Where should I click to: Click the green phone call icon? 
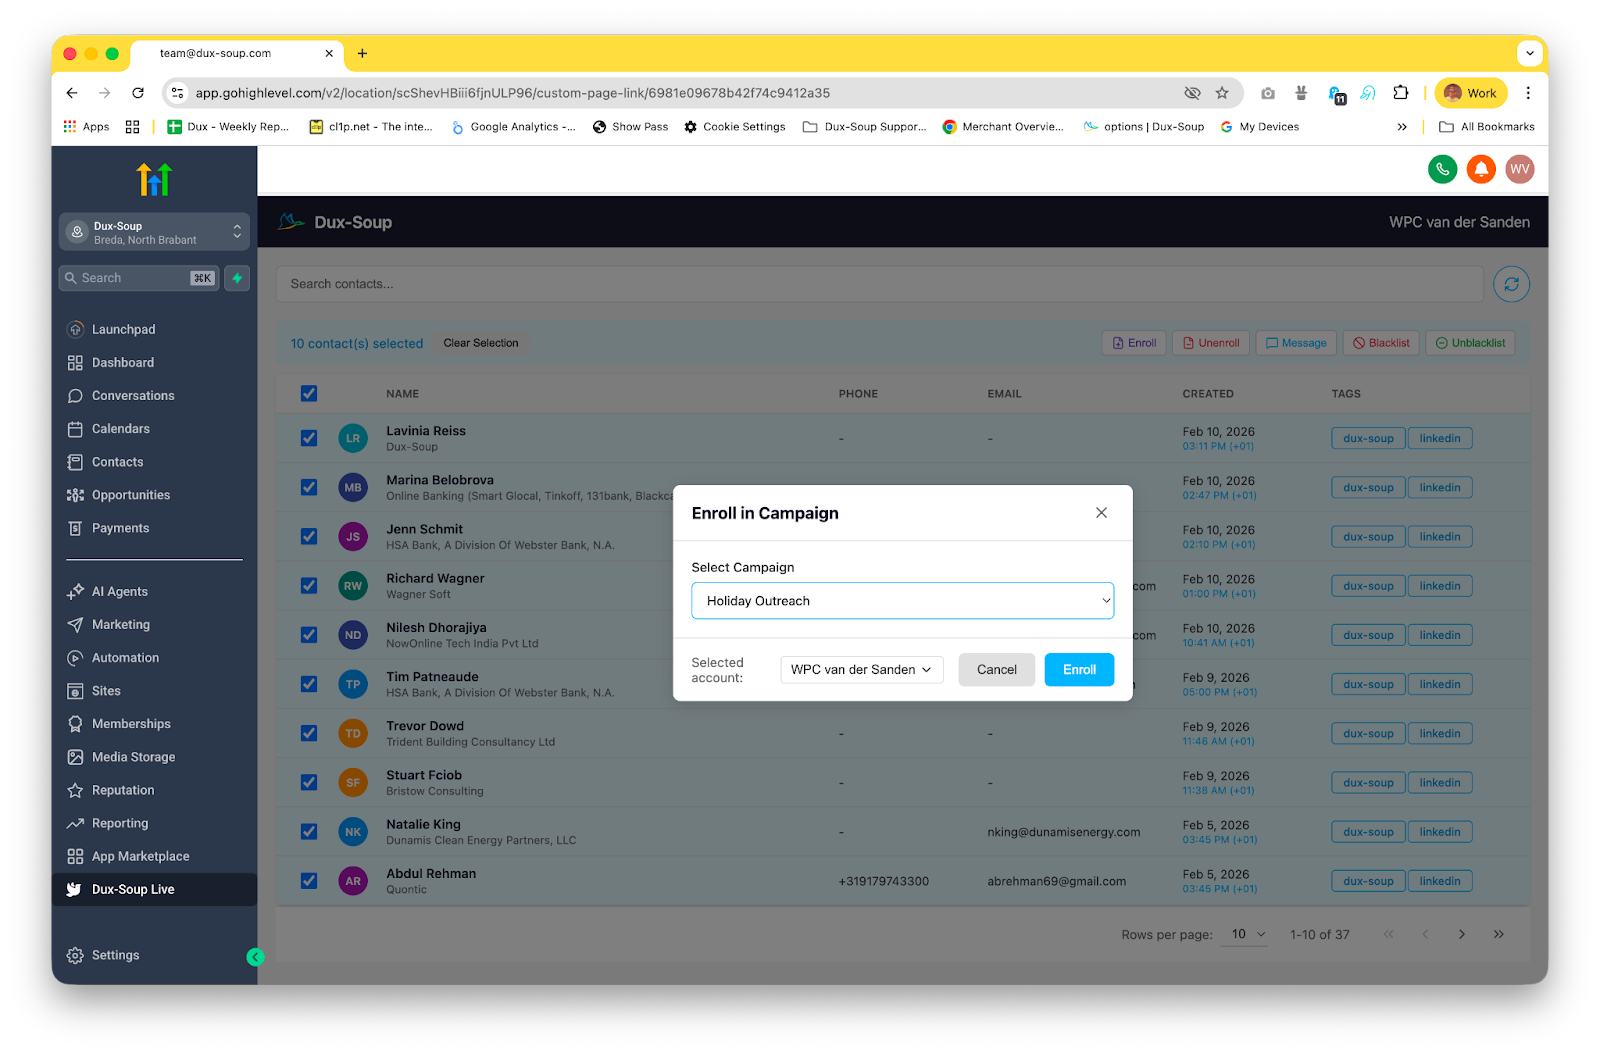pos(1442,169)
